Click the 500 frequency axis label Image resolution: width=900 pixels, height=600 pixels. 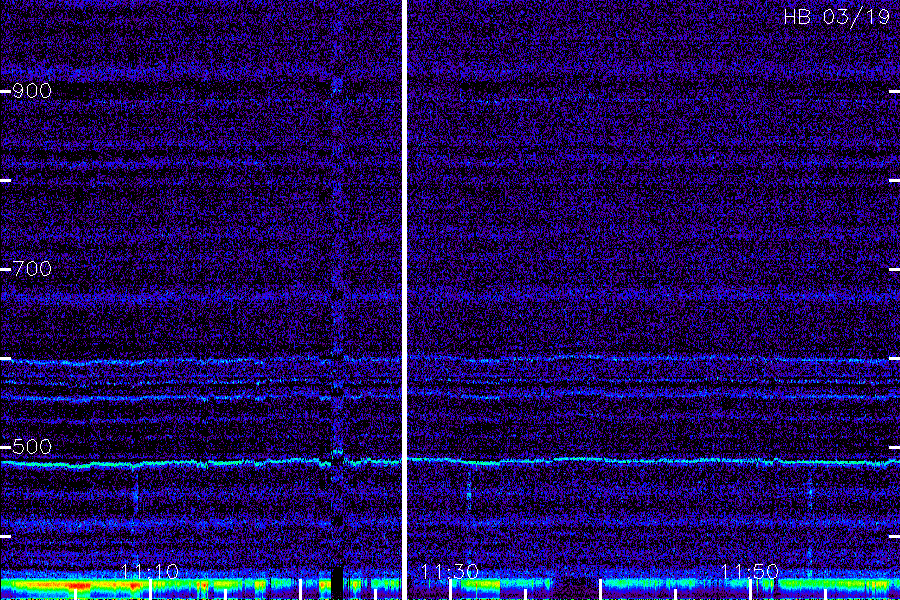(32, 447)
